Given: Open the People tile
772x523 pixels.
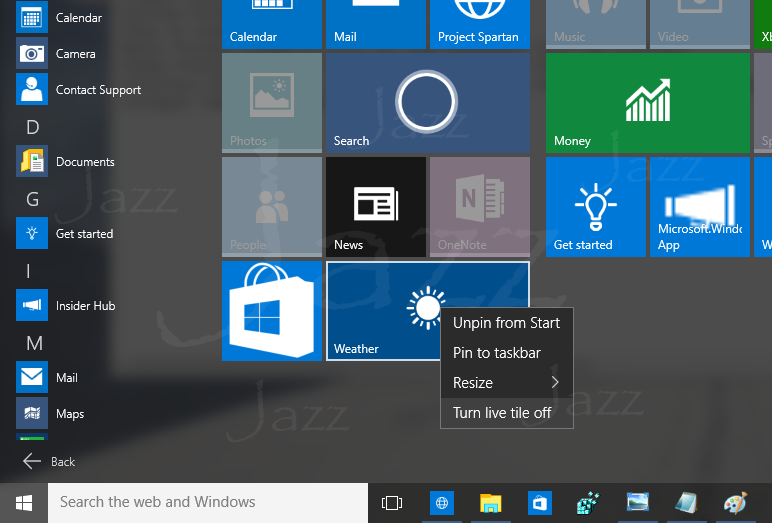Looking at the screenshot, I should point(272,207).
